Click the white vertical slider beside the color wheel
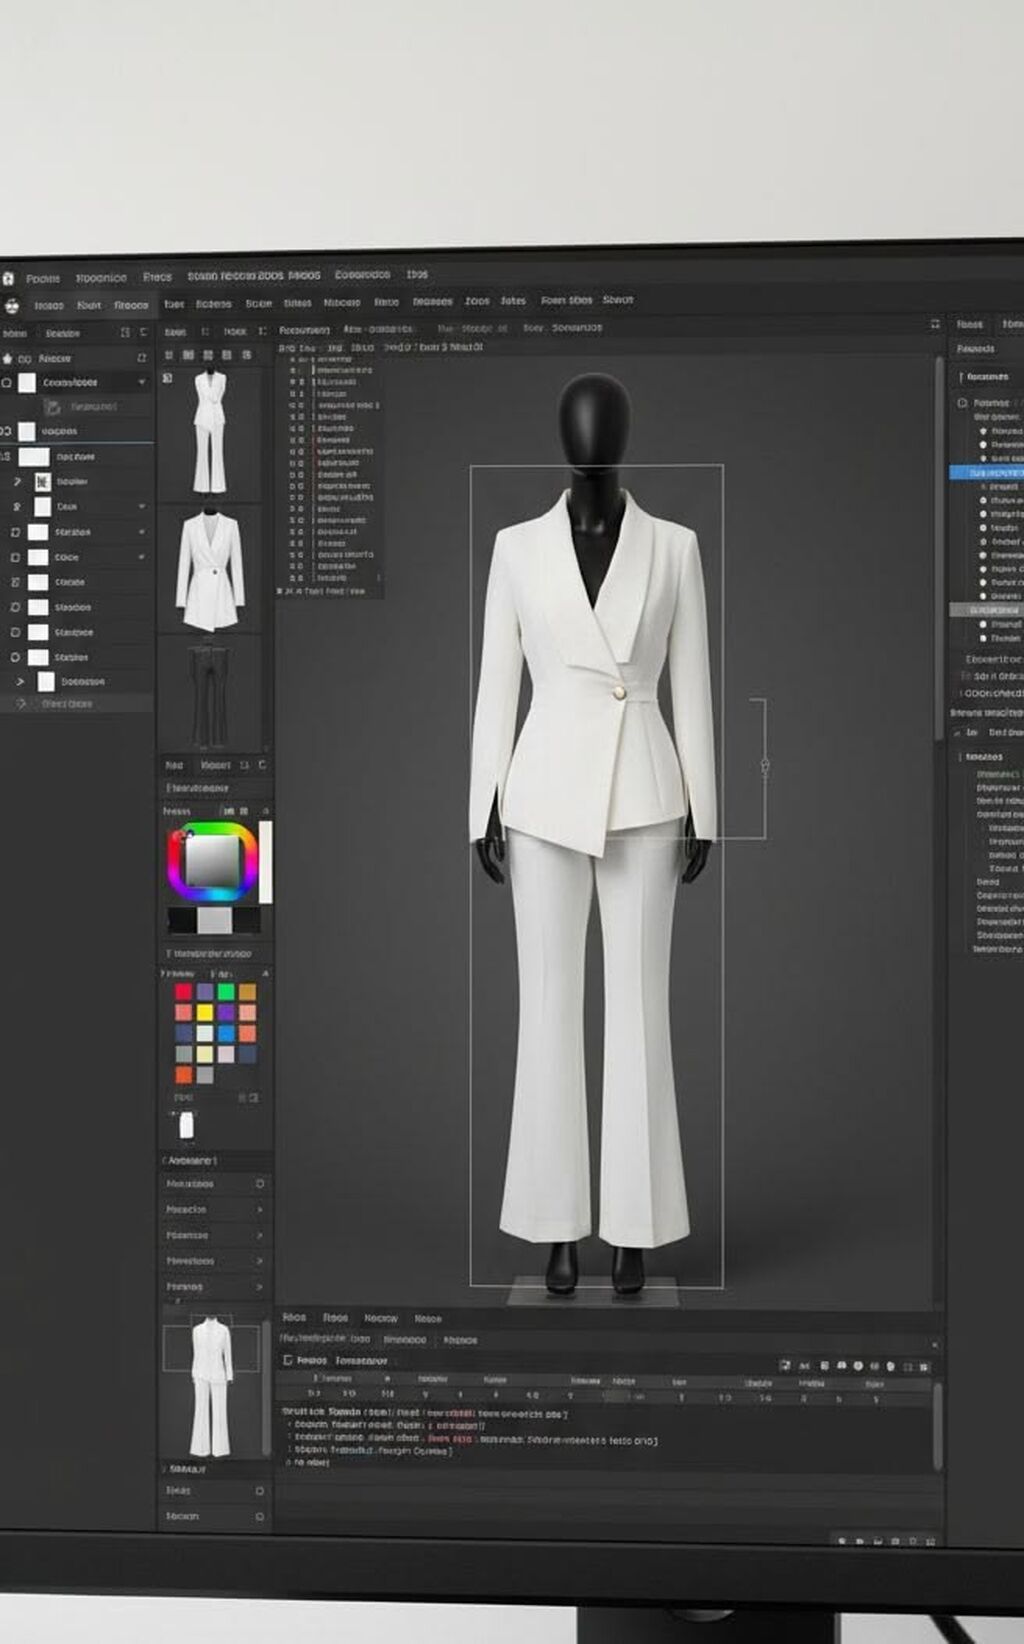Viewport: 1024px width, 1644px height. [266, 861]
